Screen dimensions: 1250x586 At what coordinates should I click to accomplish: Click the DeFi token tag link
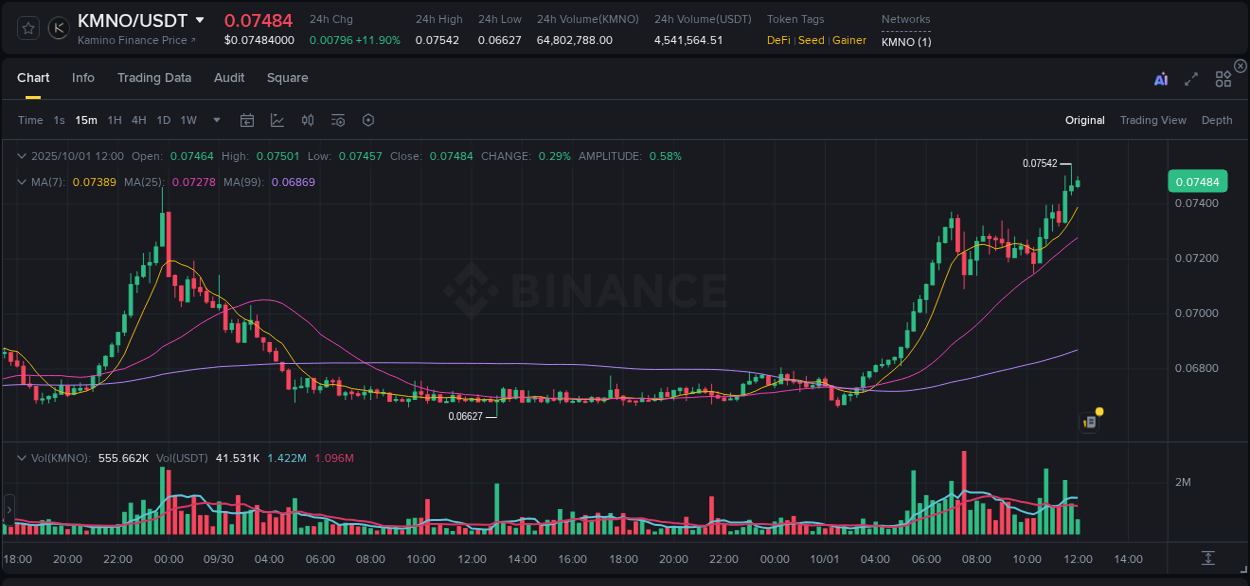coord(778,40)
